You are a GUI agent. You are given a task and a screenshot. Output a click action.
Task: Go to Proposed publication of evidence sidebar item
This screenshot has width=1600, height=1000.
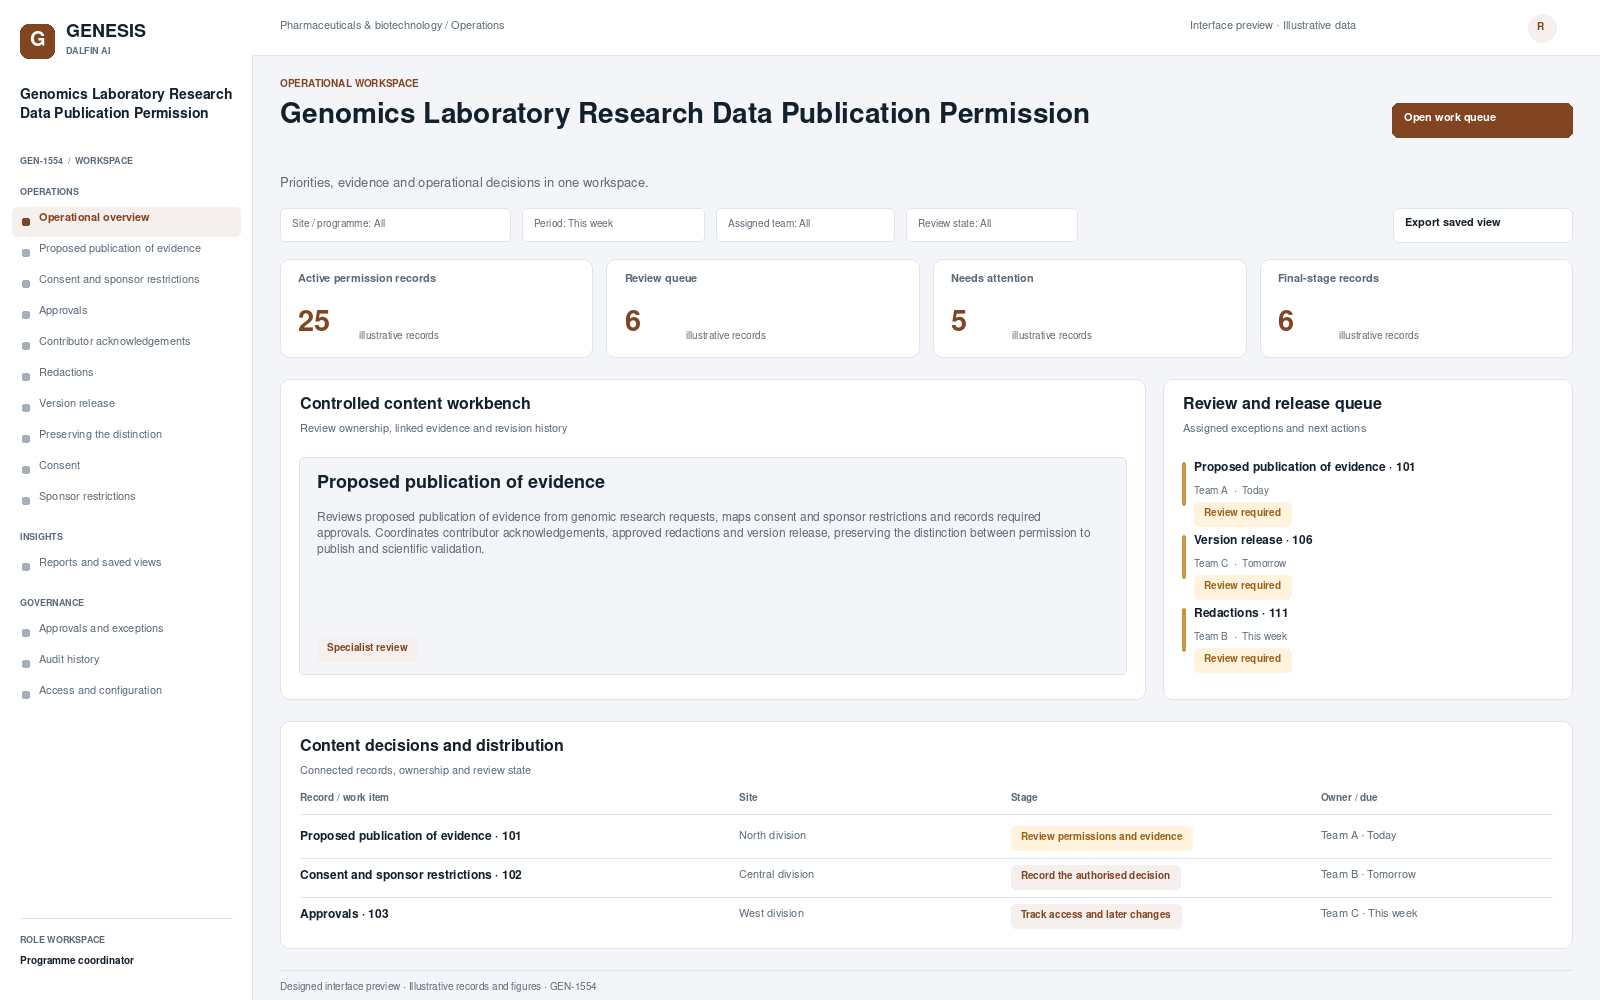[120, 249]
